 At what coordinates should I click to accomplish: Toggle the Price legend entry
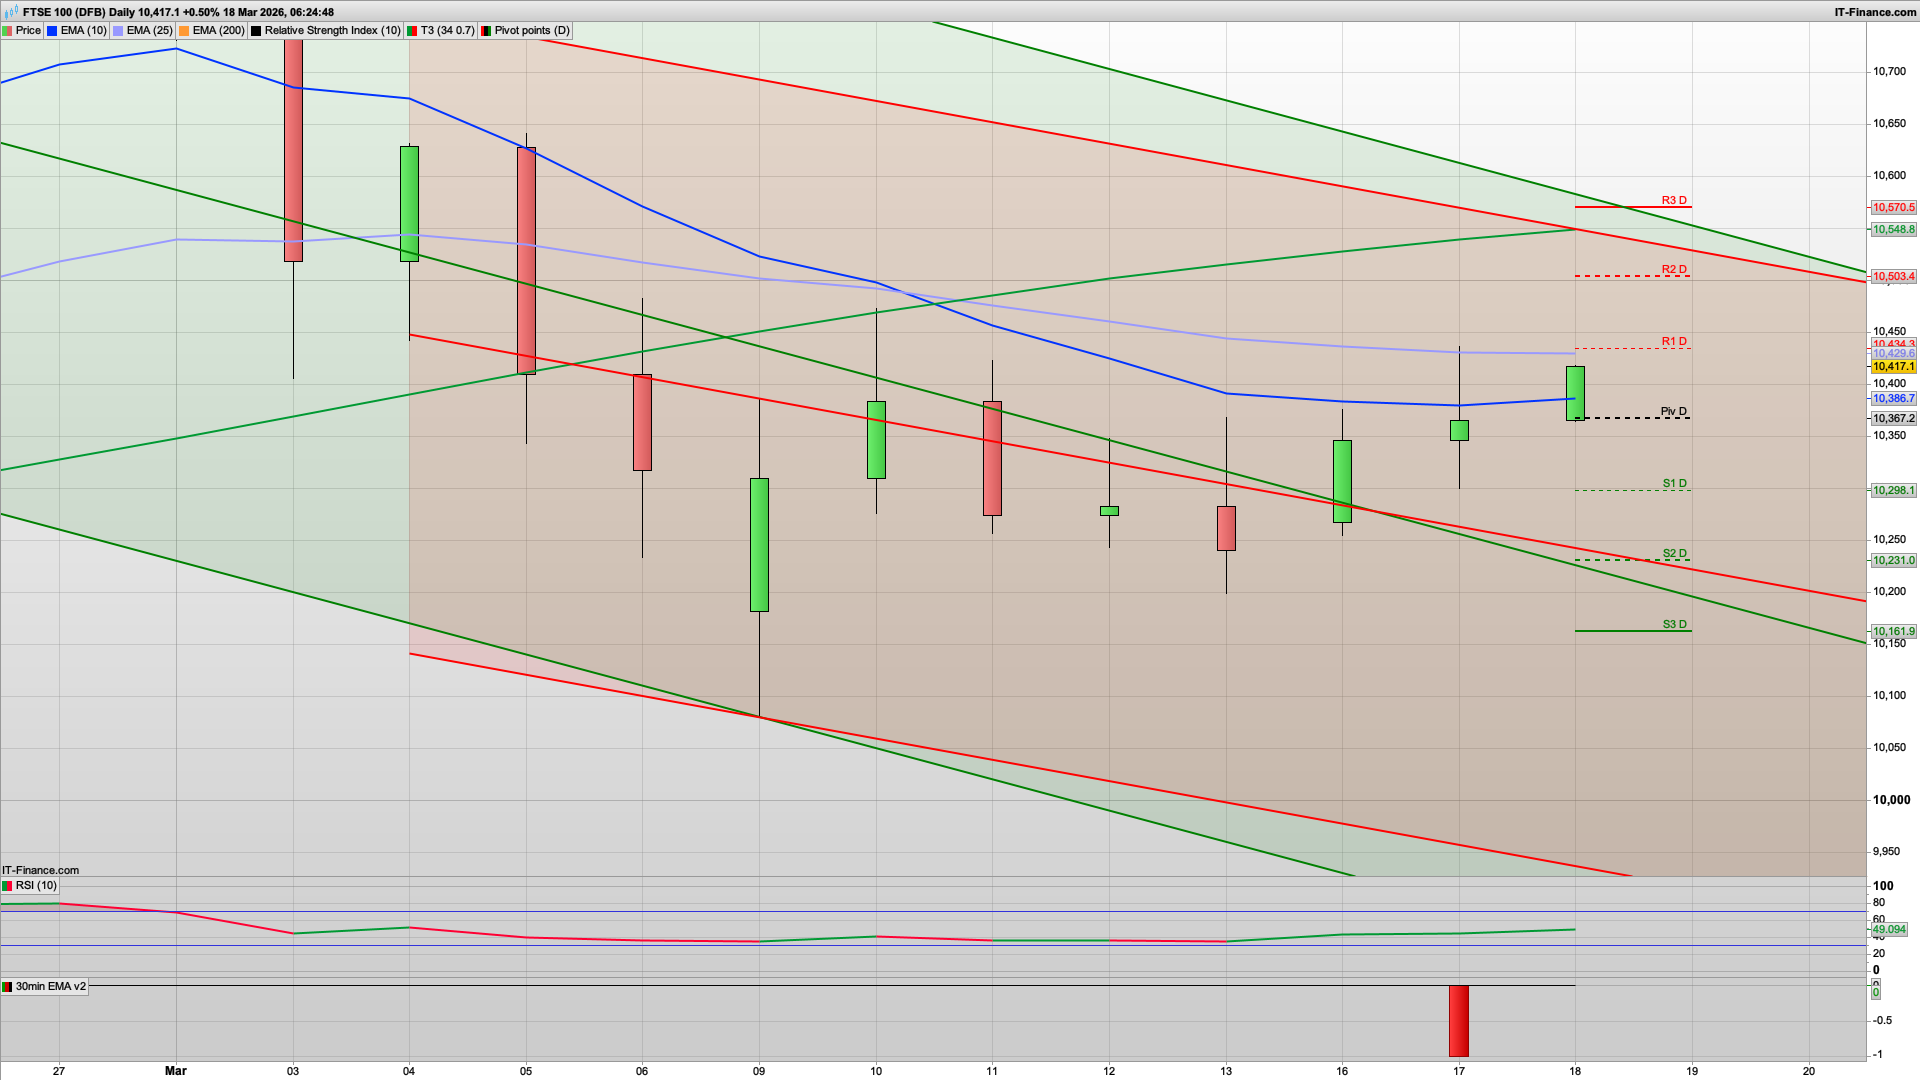tap(27, 30)
